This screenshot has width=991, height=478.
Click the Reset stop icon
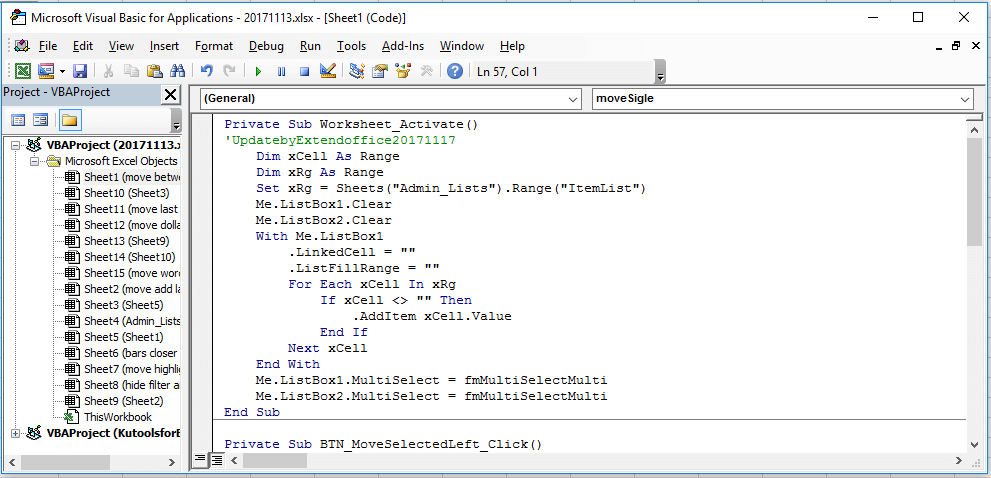(x=304, y=71)
